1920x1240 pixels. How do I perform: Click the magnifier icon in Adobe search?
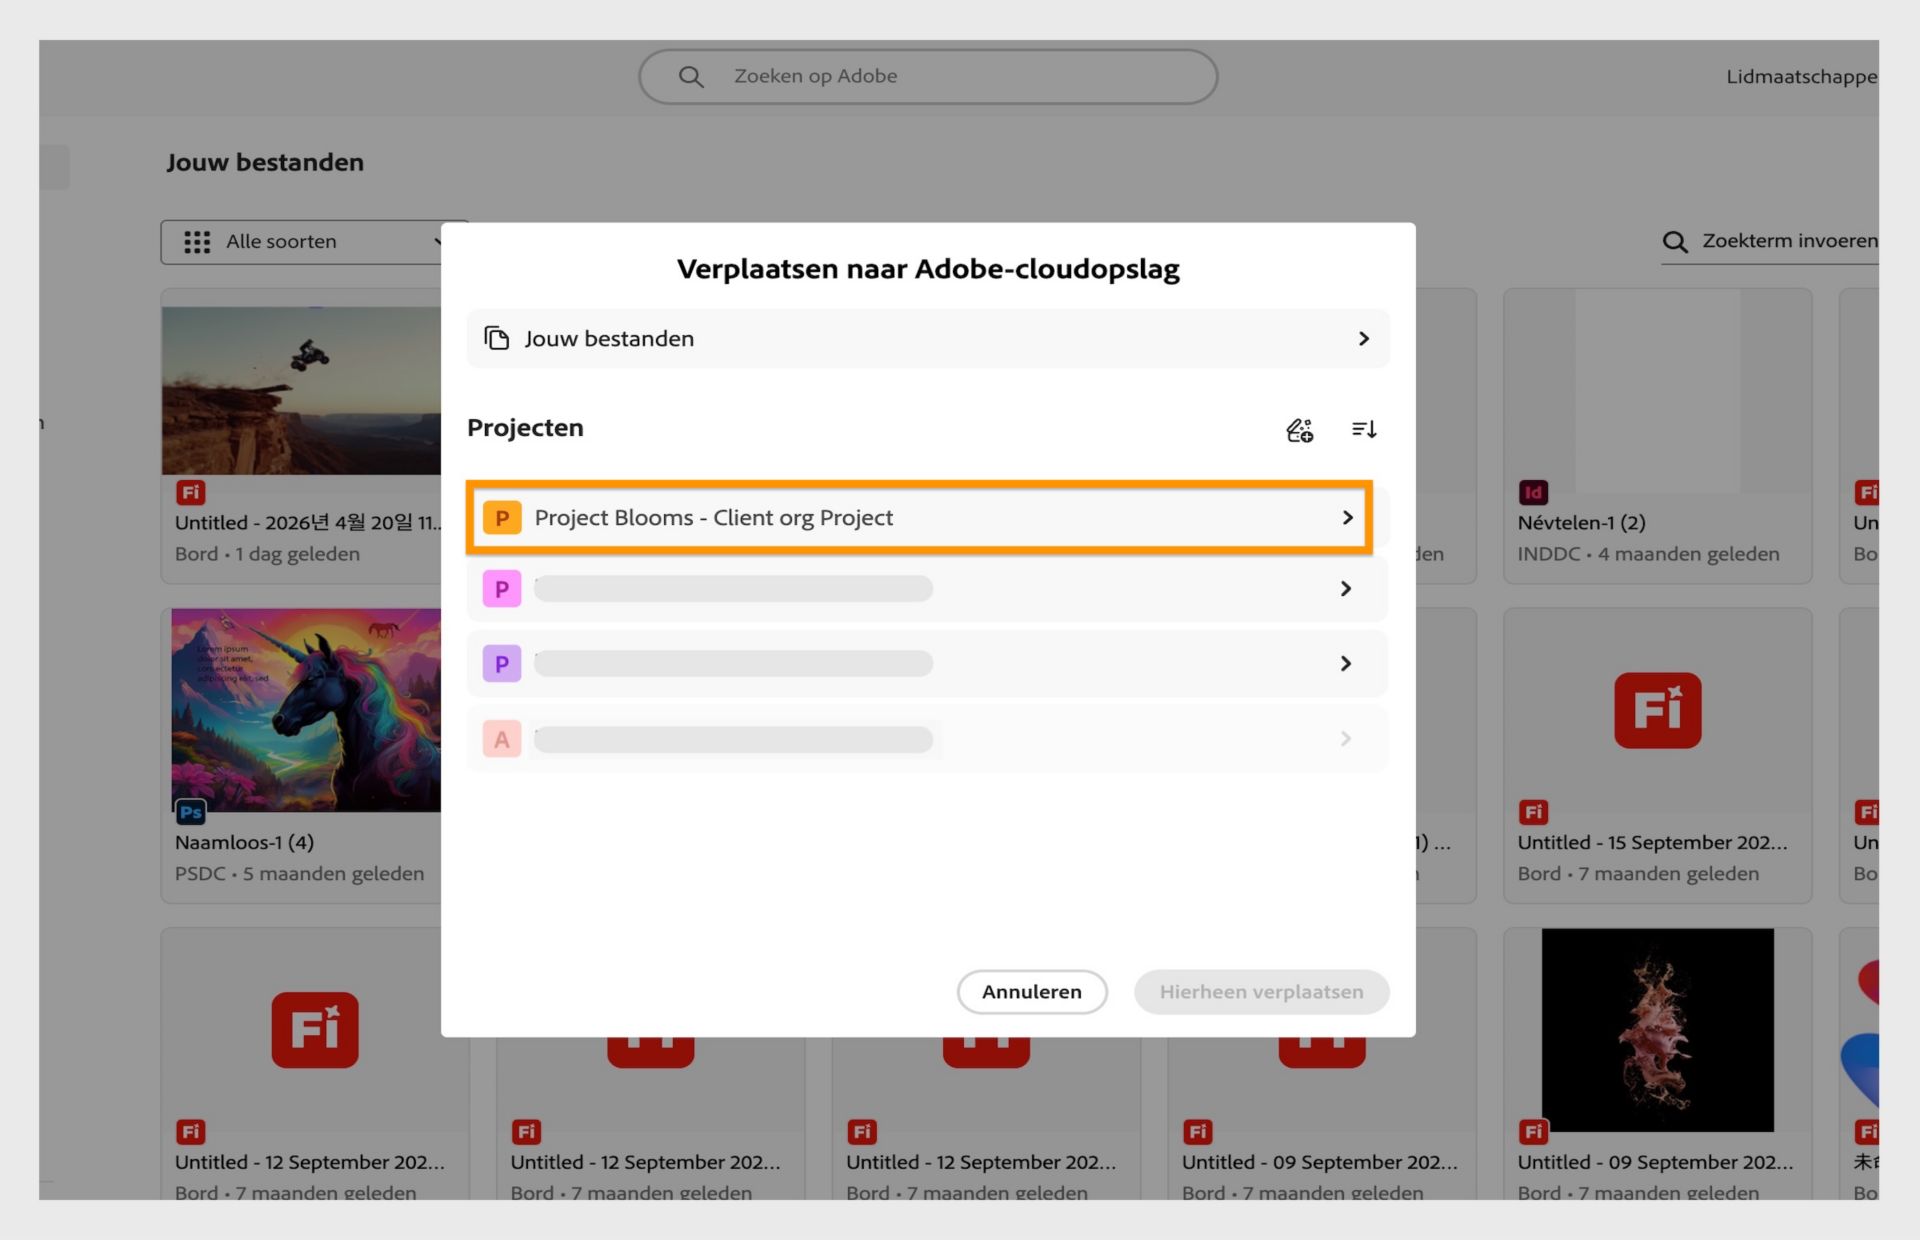(x=691, y=77)
